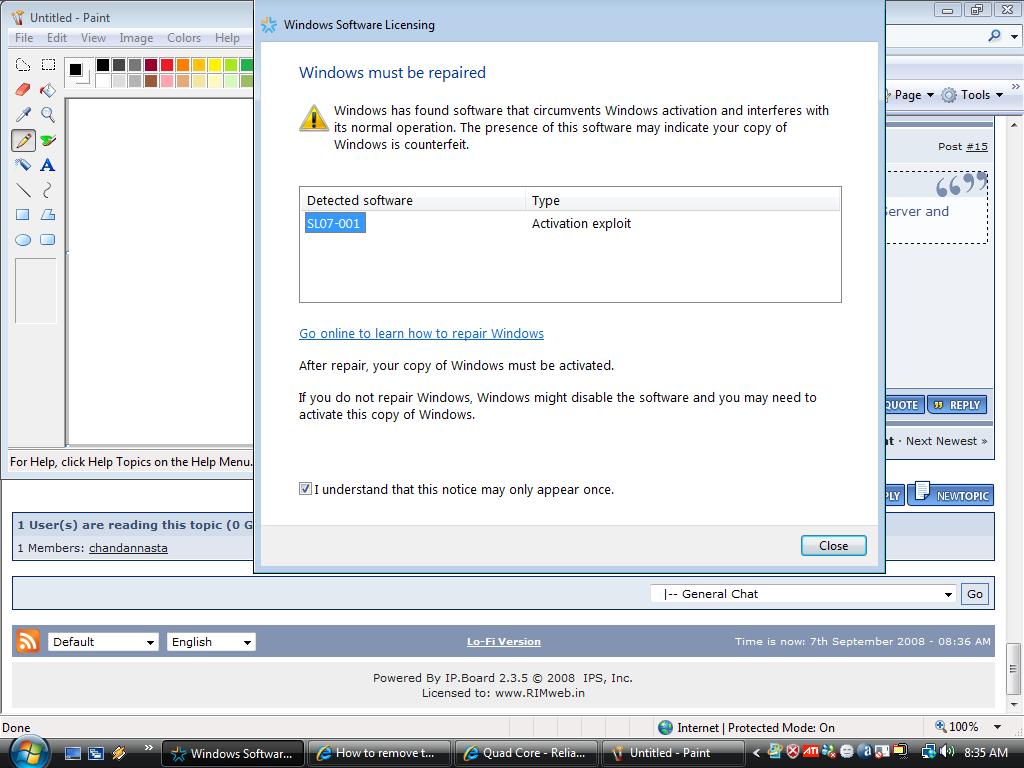
Task: Switch to 'How to remove t...' taskbar window
Action: point(379,753)
